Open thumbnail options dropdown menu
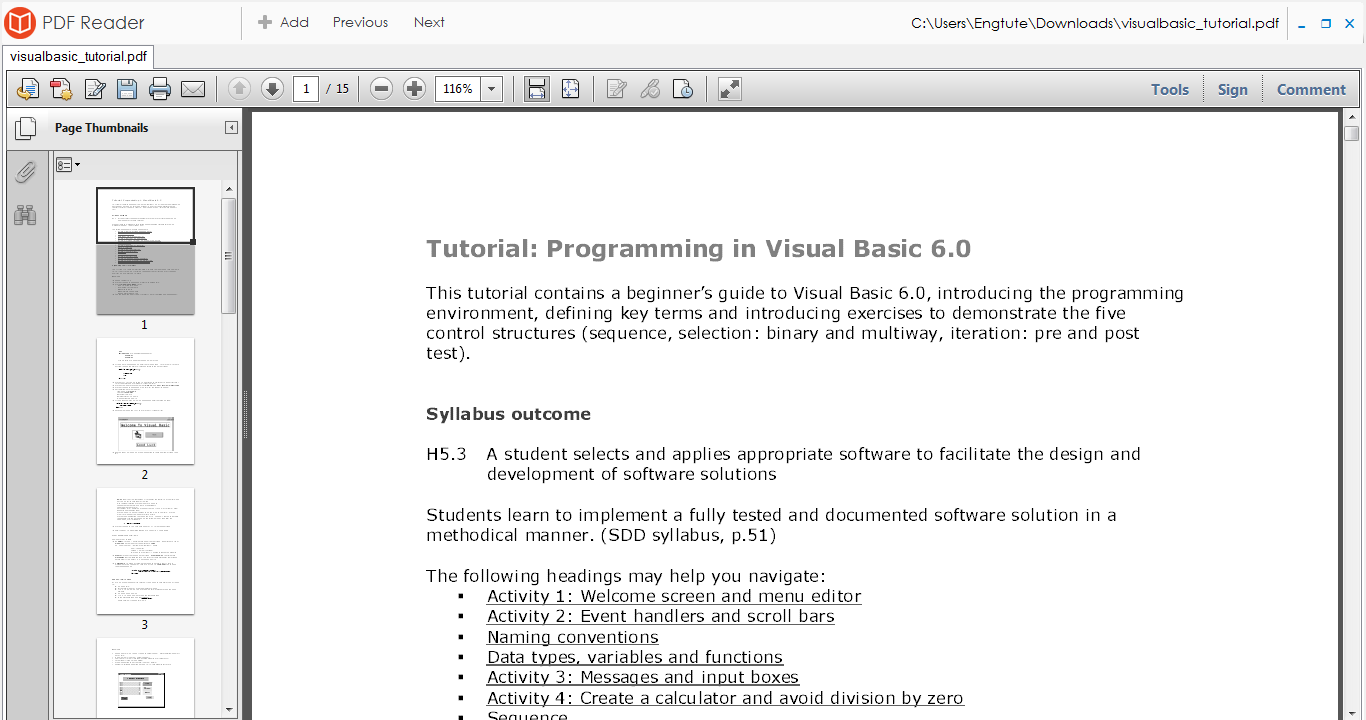Image resolution: width=1366 pixels, height=720 pixels. [68, 165]
